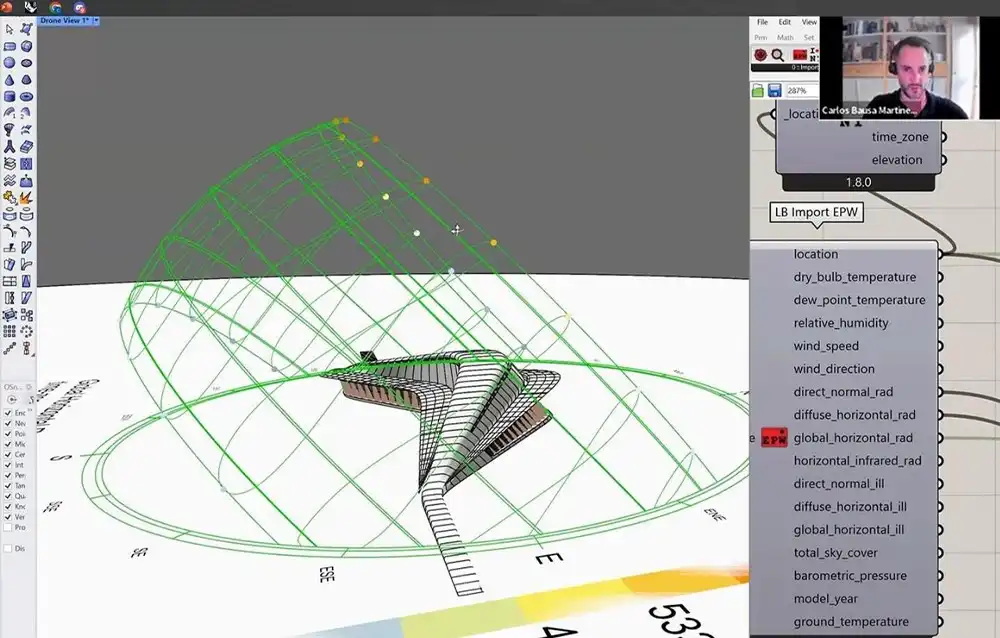This screenshot has height=638, width=1000.
Task: Click the wind_speed output
Action: pyautogui.click(x=826, y=346)
